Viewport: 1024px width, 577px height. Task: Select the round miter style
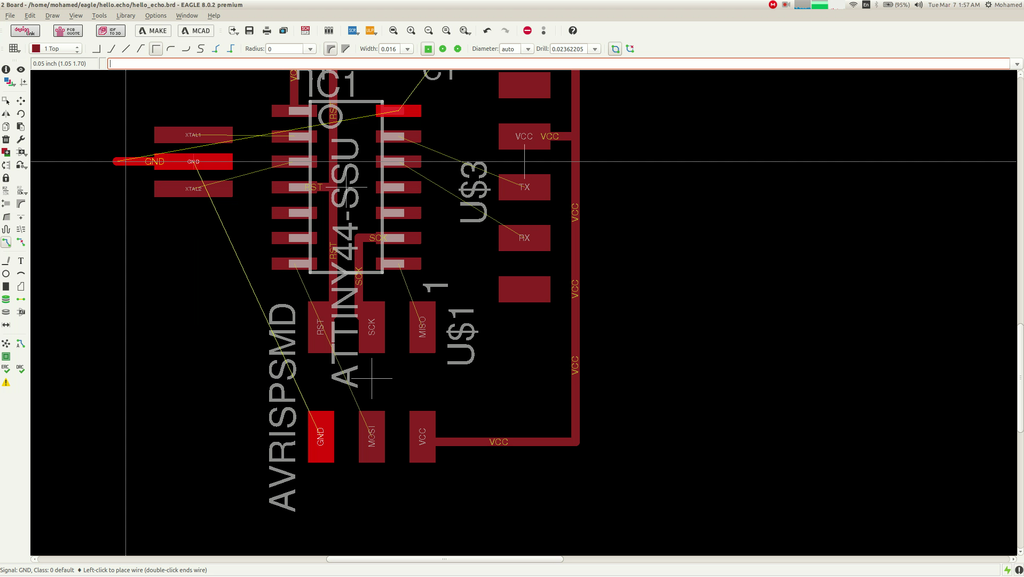click(x=330, y=49)
